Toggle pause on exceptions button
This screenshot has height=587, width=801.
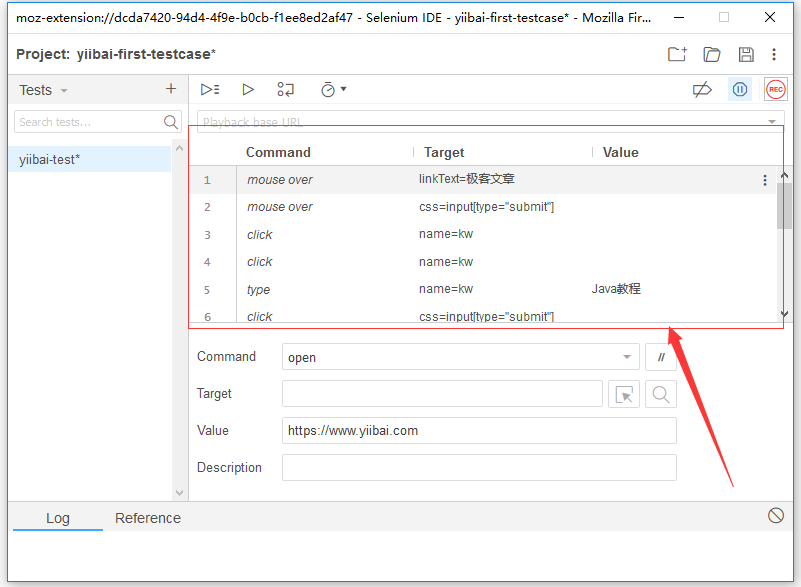pos(740,90)
